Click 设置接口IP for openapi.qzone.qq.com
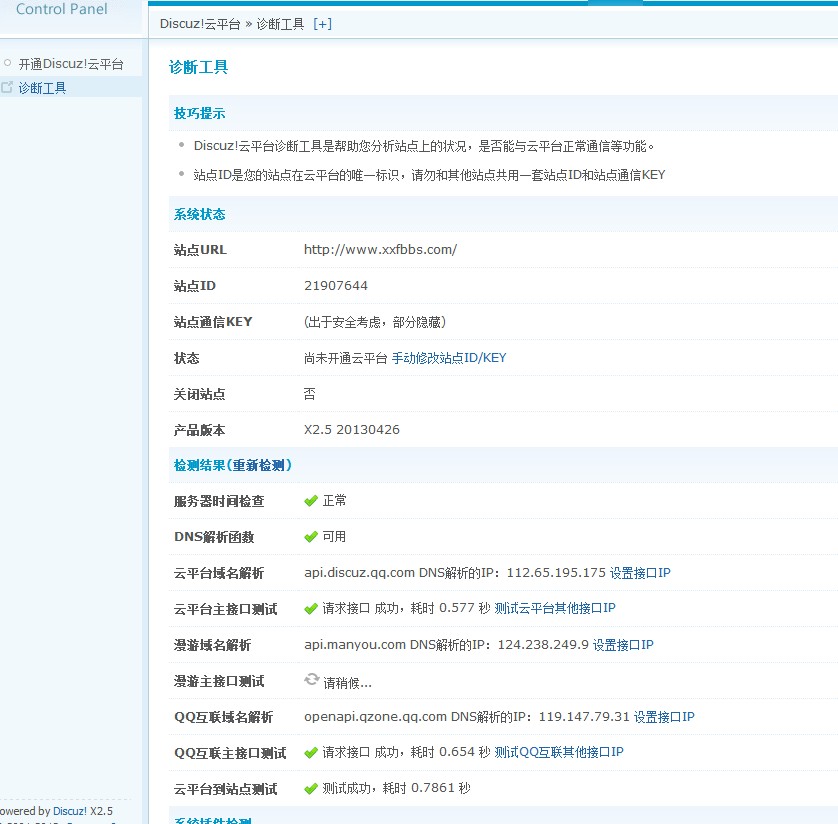 664,717
